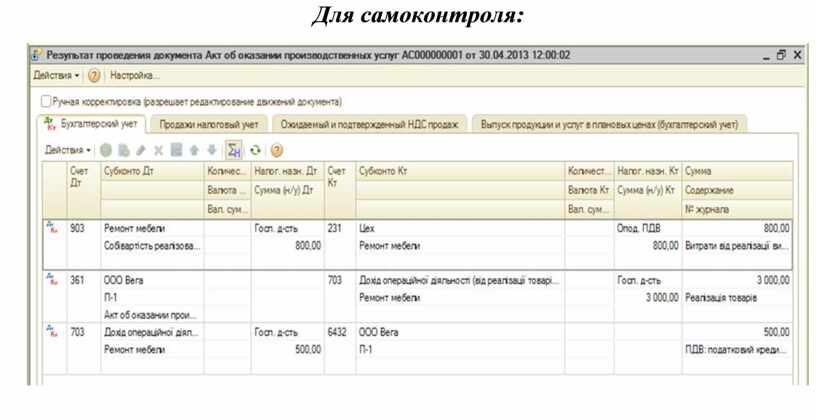
Task: Click ООО Вега in row 361
Action: click(152, 280)
